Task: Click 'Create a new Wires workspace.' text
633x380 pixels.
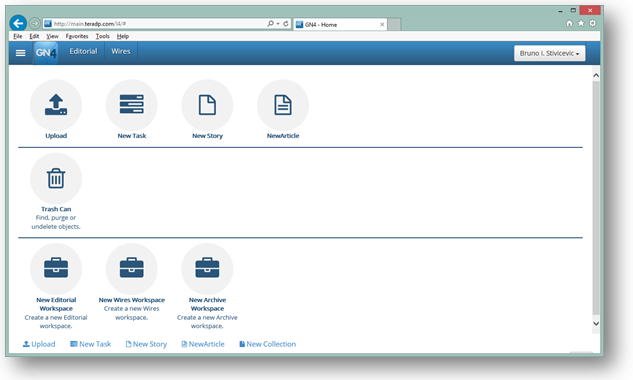Action: 132,313
